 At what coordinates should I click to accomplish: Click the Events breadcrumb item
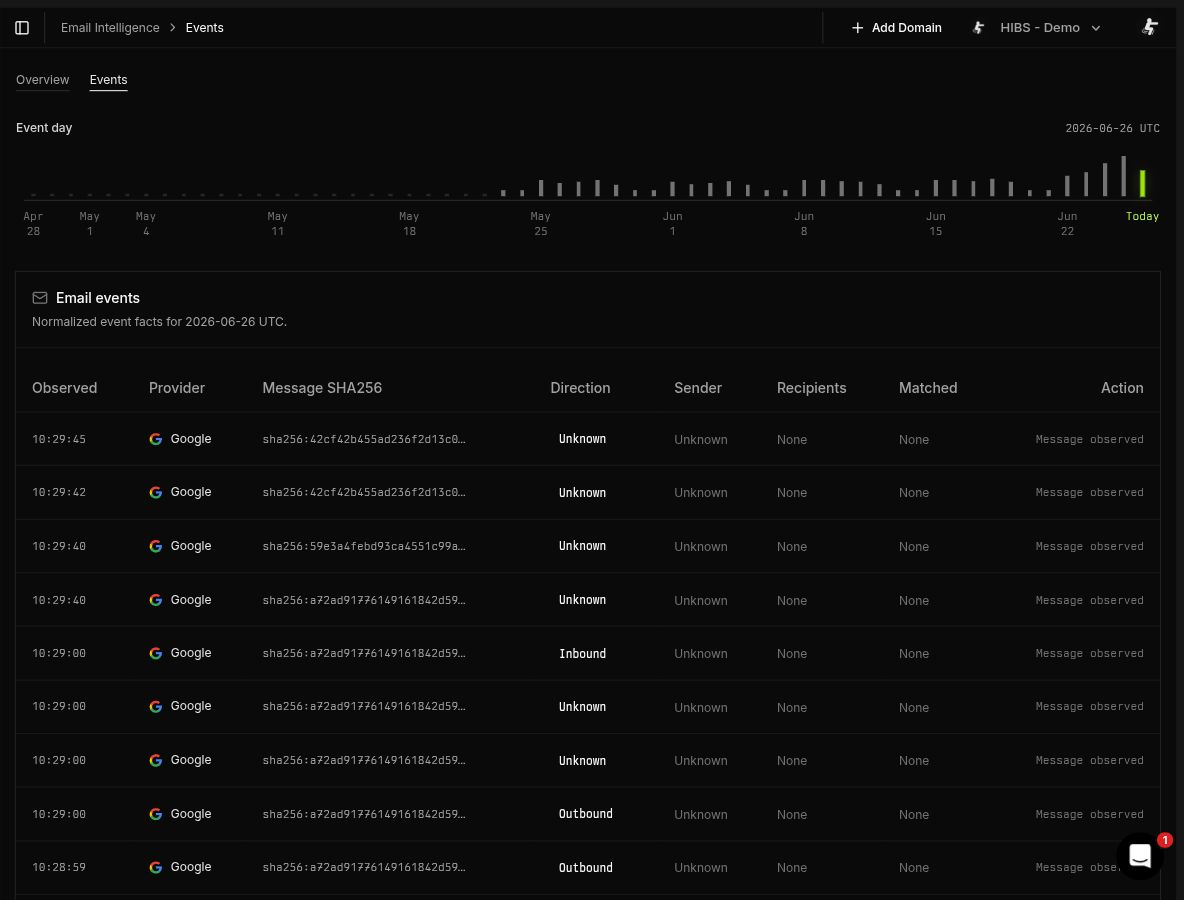click(x=205, y=28)
